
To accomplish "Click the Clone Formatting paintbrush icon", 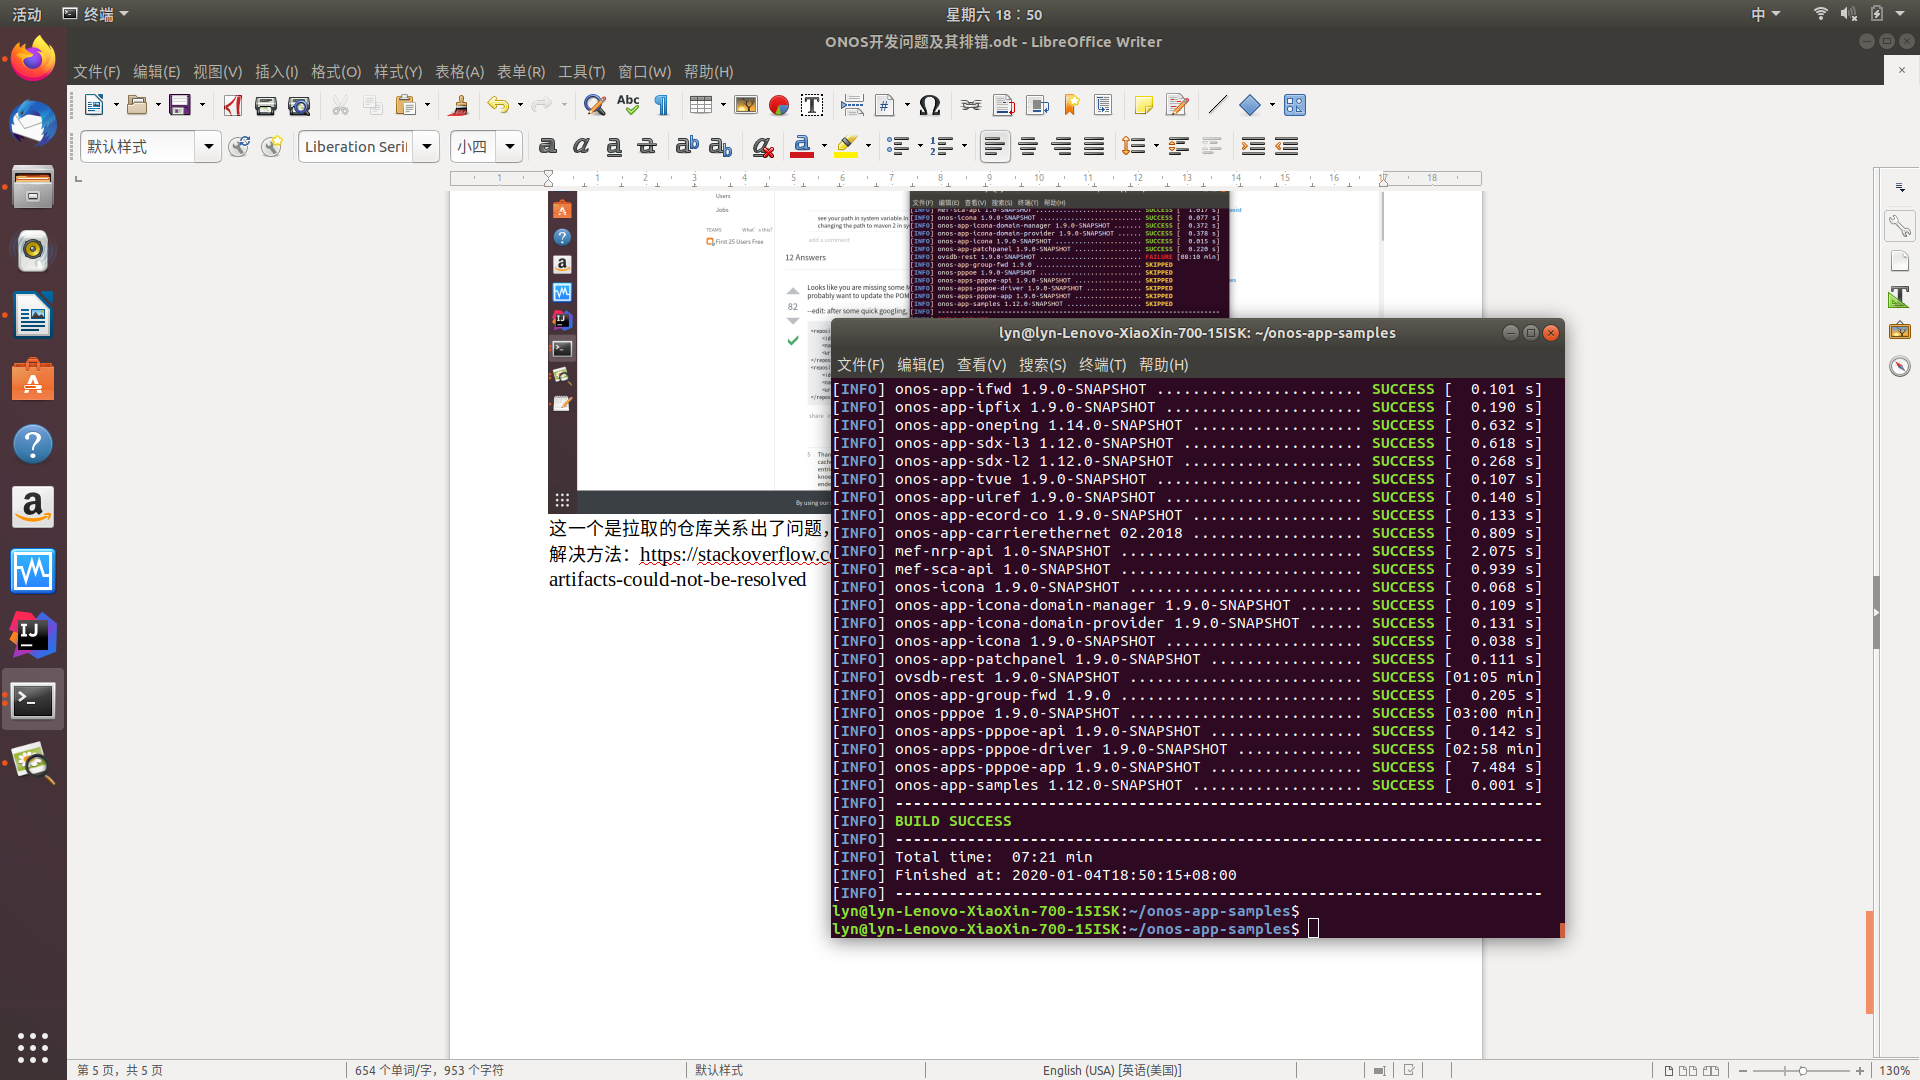I will click(459, 105).
